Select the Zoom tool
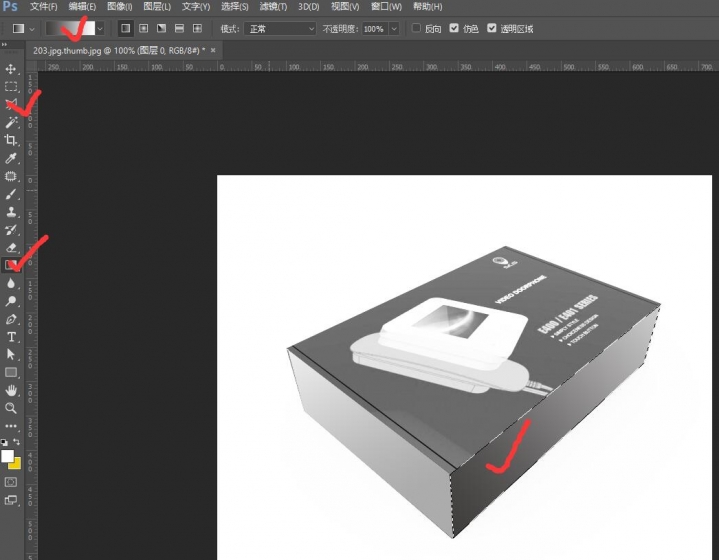This screenshot has width=719, height=560. click(11, 408)
